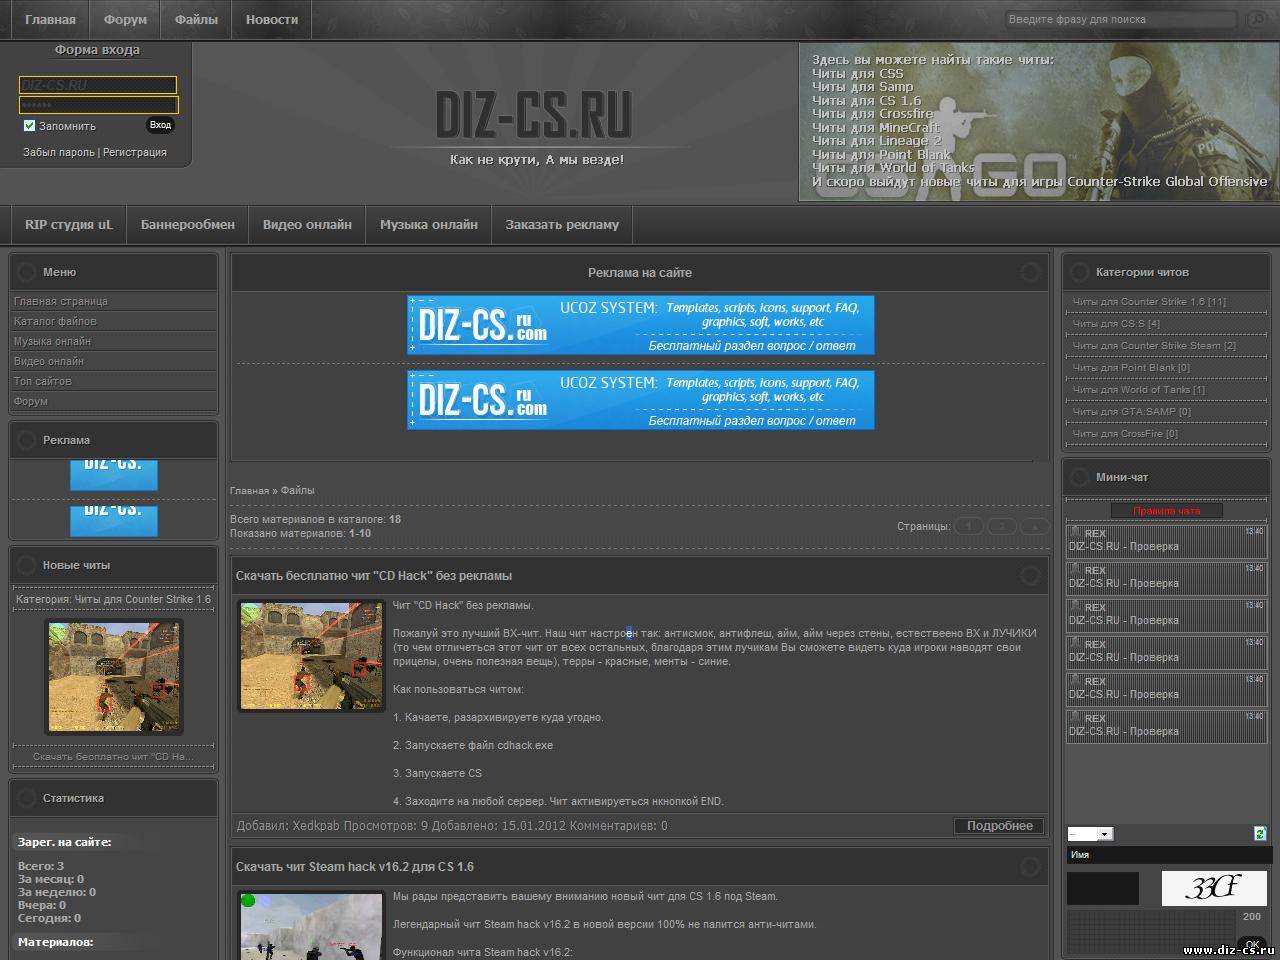Click the chat captcha code input box

click(1102, 888)
